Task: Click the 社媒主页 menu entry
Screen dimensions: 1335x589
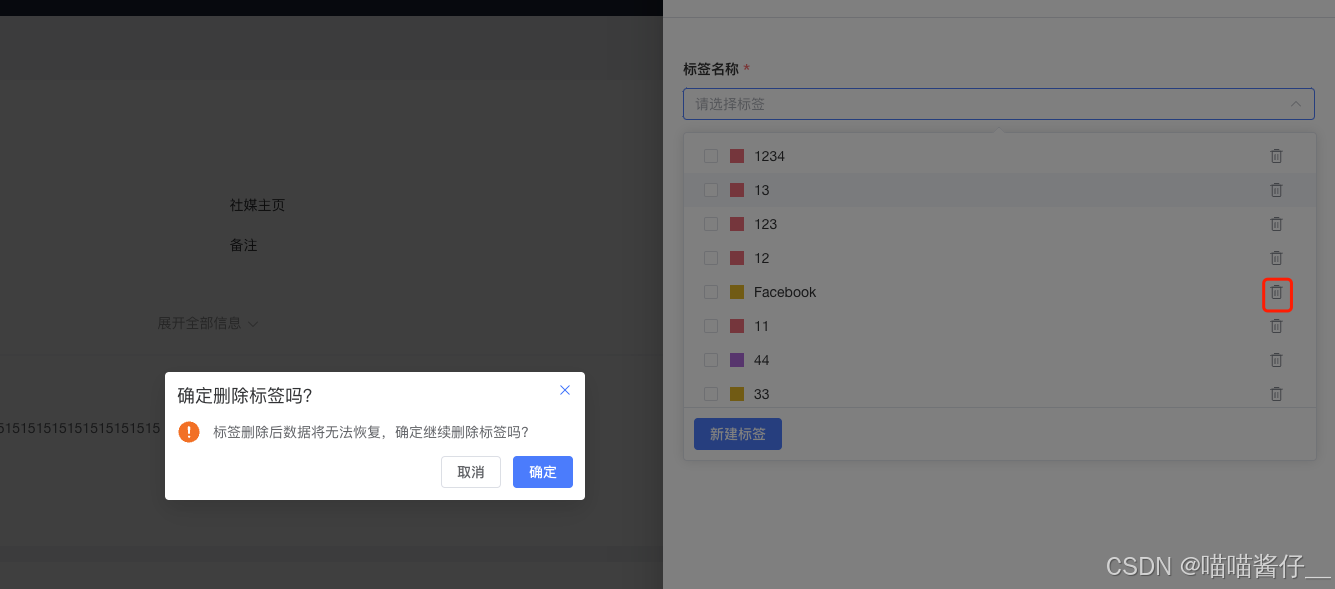Action: coord(258,205)
